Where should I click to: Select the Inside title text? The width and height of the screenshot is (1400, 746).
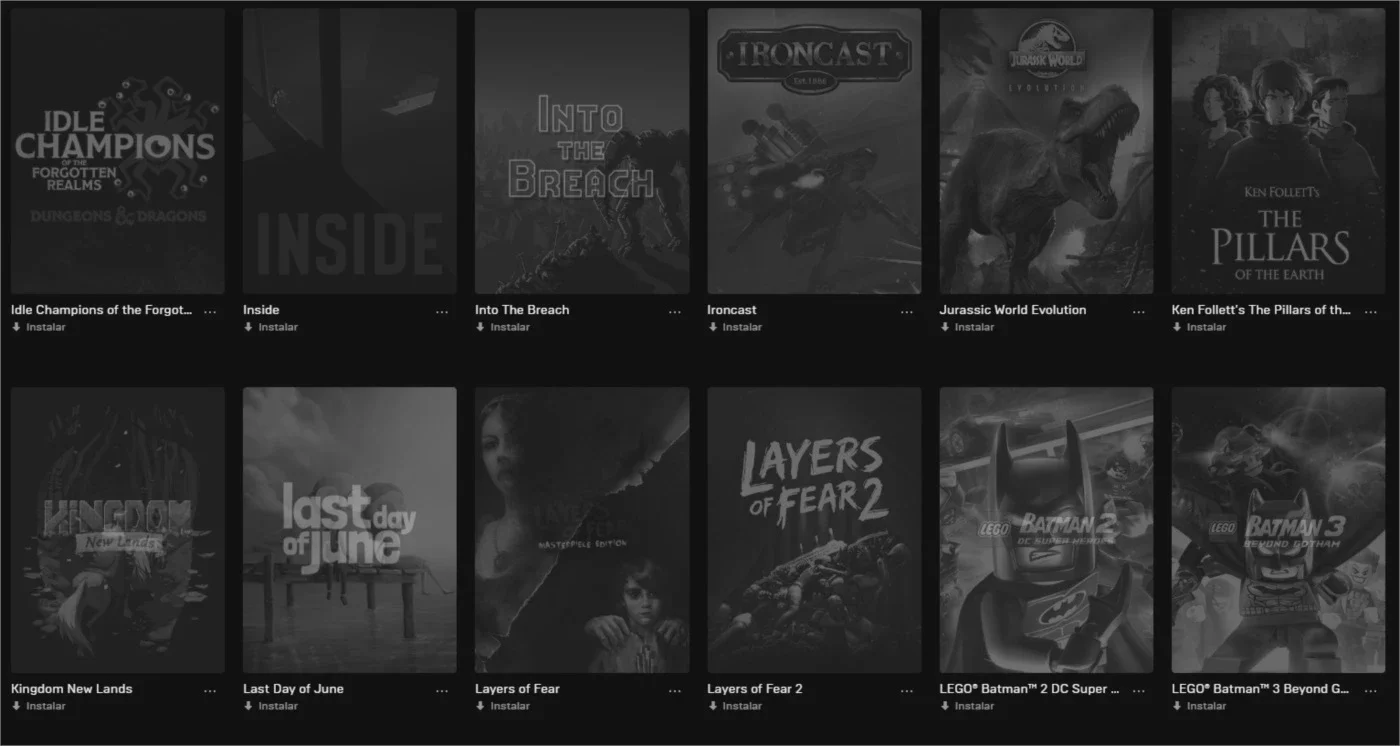coord(261,310)
